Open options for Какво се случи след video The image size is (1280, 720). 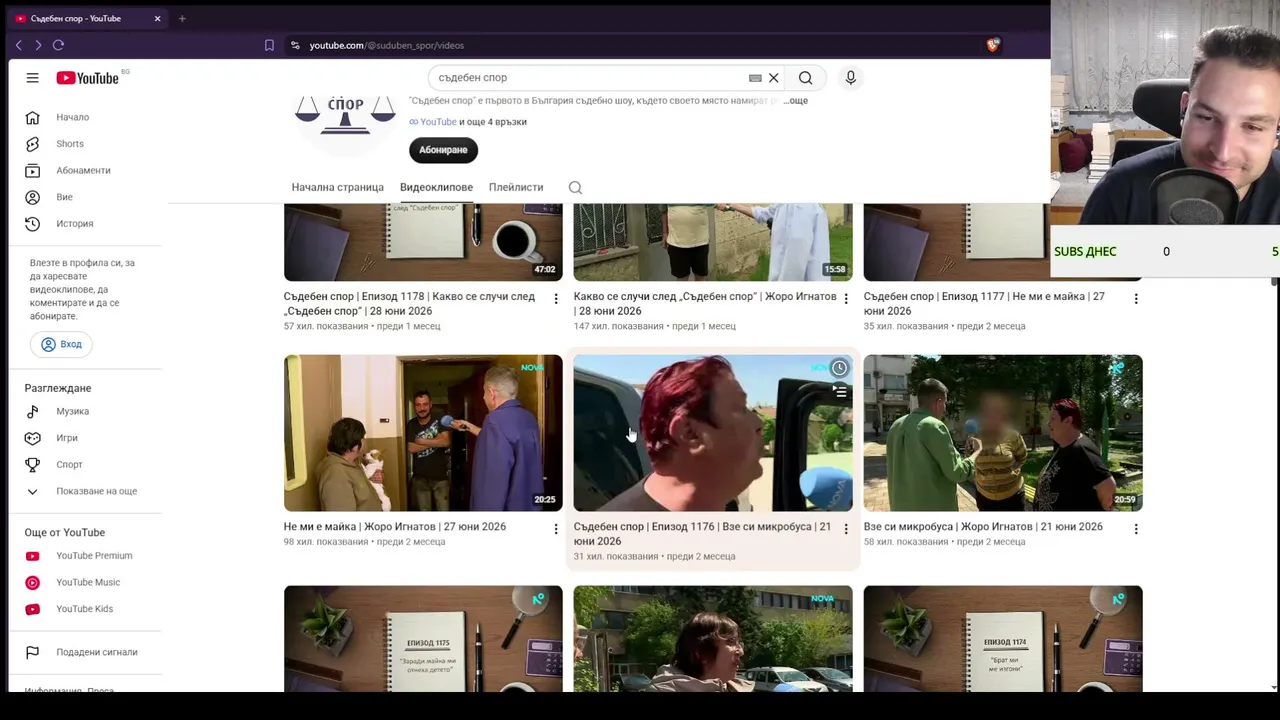tap(846, 298)
